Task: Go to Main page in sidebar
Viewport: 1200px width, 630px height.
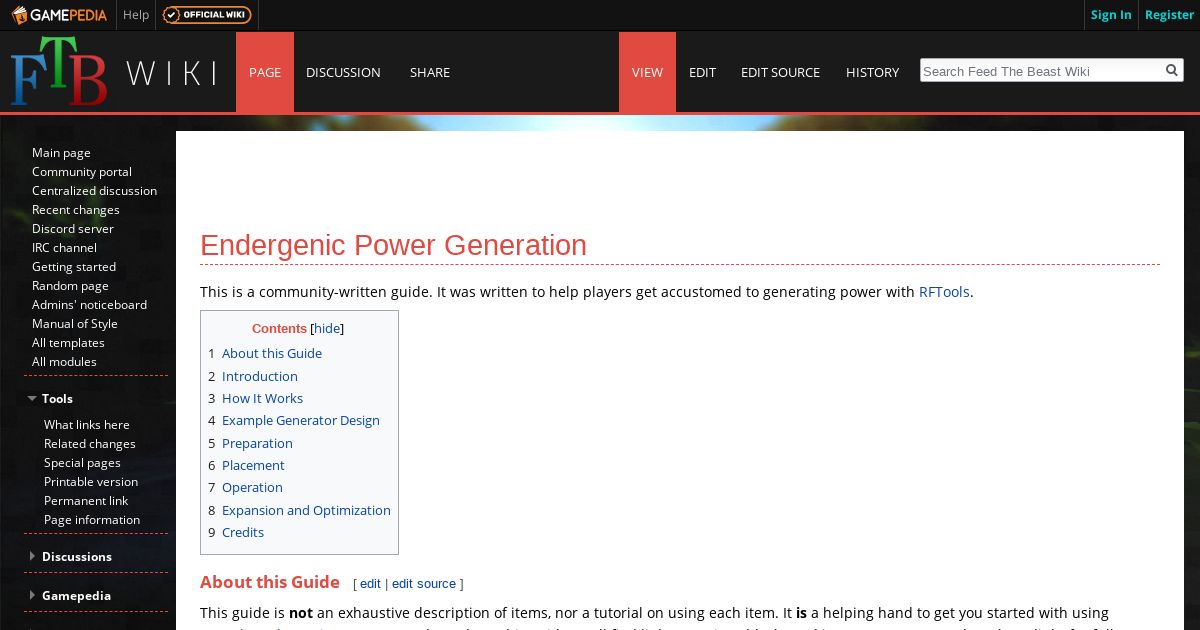Action: coord(61,152)
